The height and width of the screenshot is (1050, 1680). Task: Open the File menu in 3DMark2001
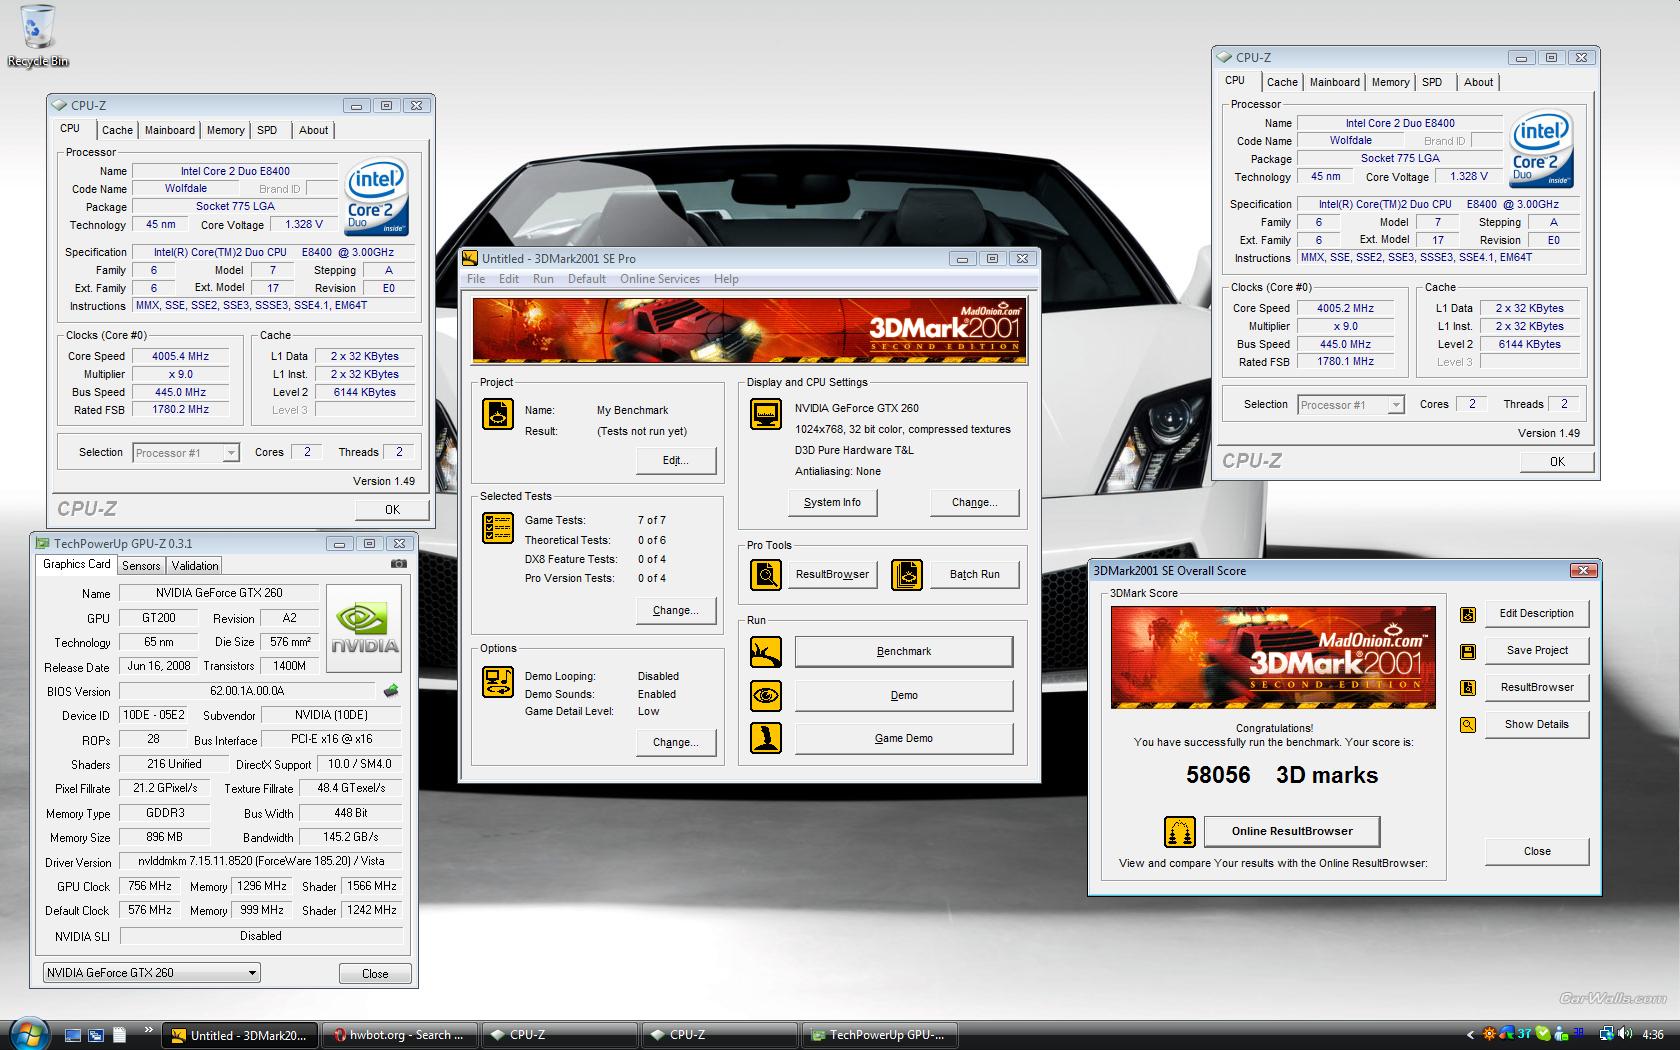pos(476,279)
